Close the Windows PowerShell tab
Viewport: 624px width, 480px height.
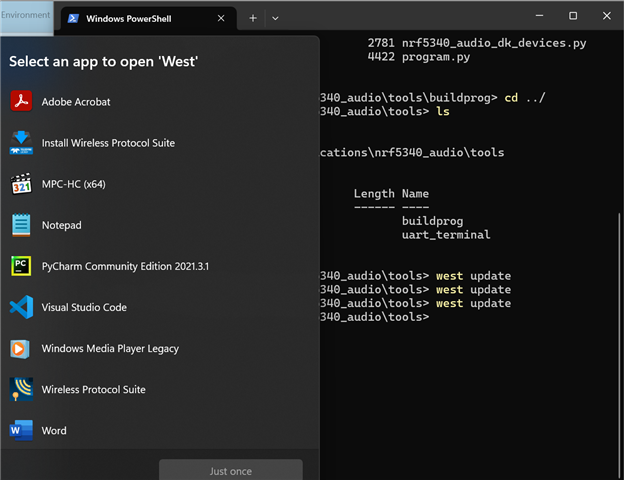(221, 18)
